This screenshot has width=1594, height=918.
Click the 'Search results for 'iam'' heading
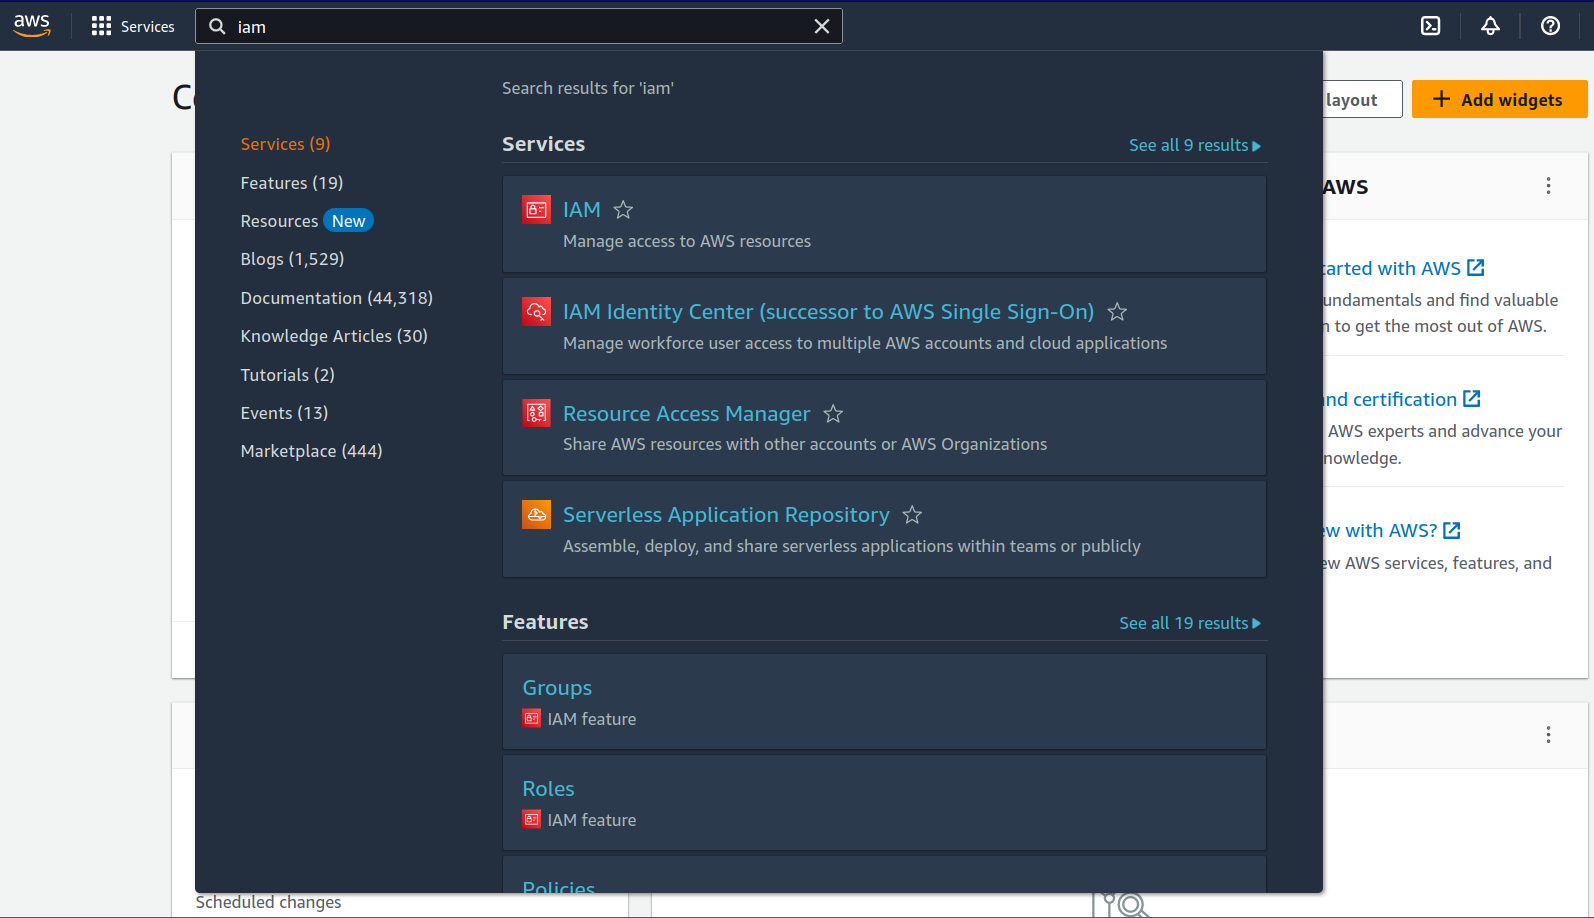click(x=588, y=88)
